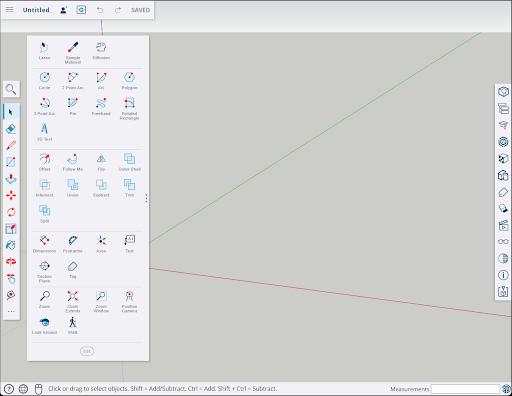Image resolution: width=512 pixels, height=396 pixels.
Task: Open the search magnifier in left toolbar
Action: click(11, 89)
